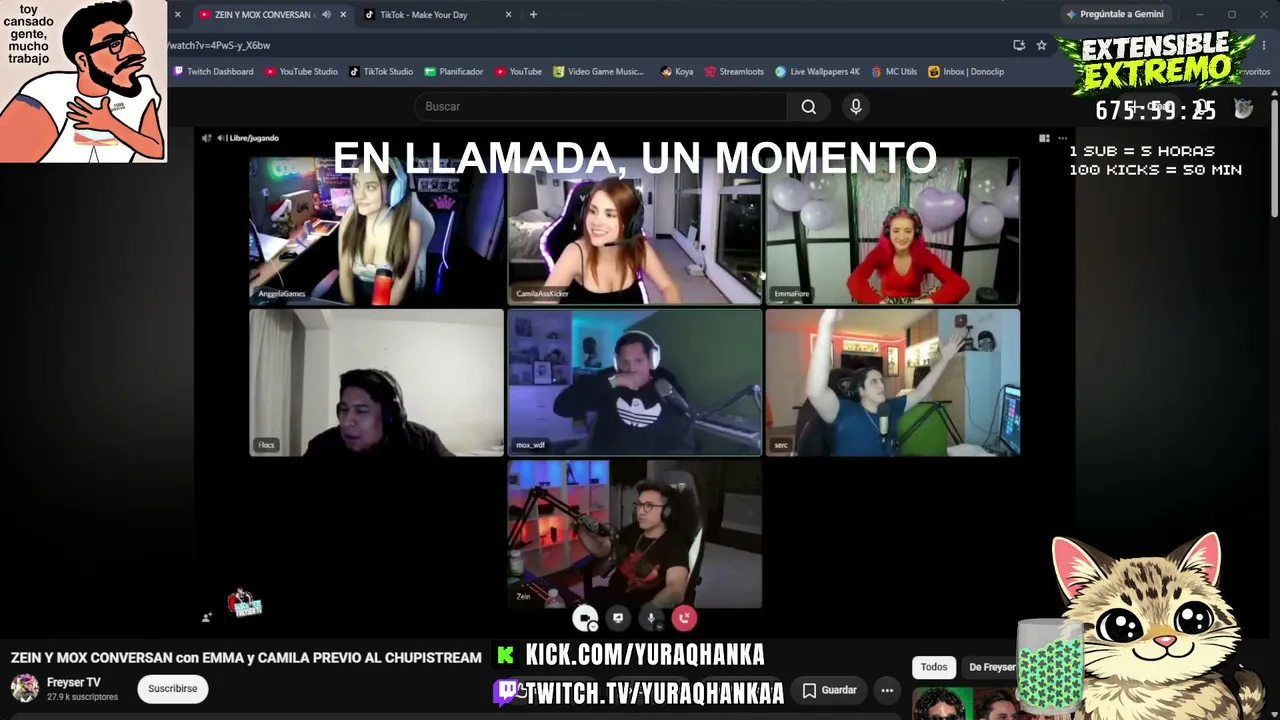
Task: Select the CamilaAssKicker video tile
Action: pyautogui.click(x=634, y=230)
